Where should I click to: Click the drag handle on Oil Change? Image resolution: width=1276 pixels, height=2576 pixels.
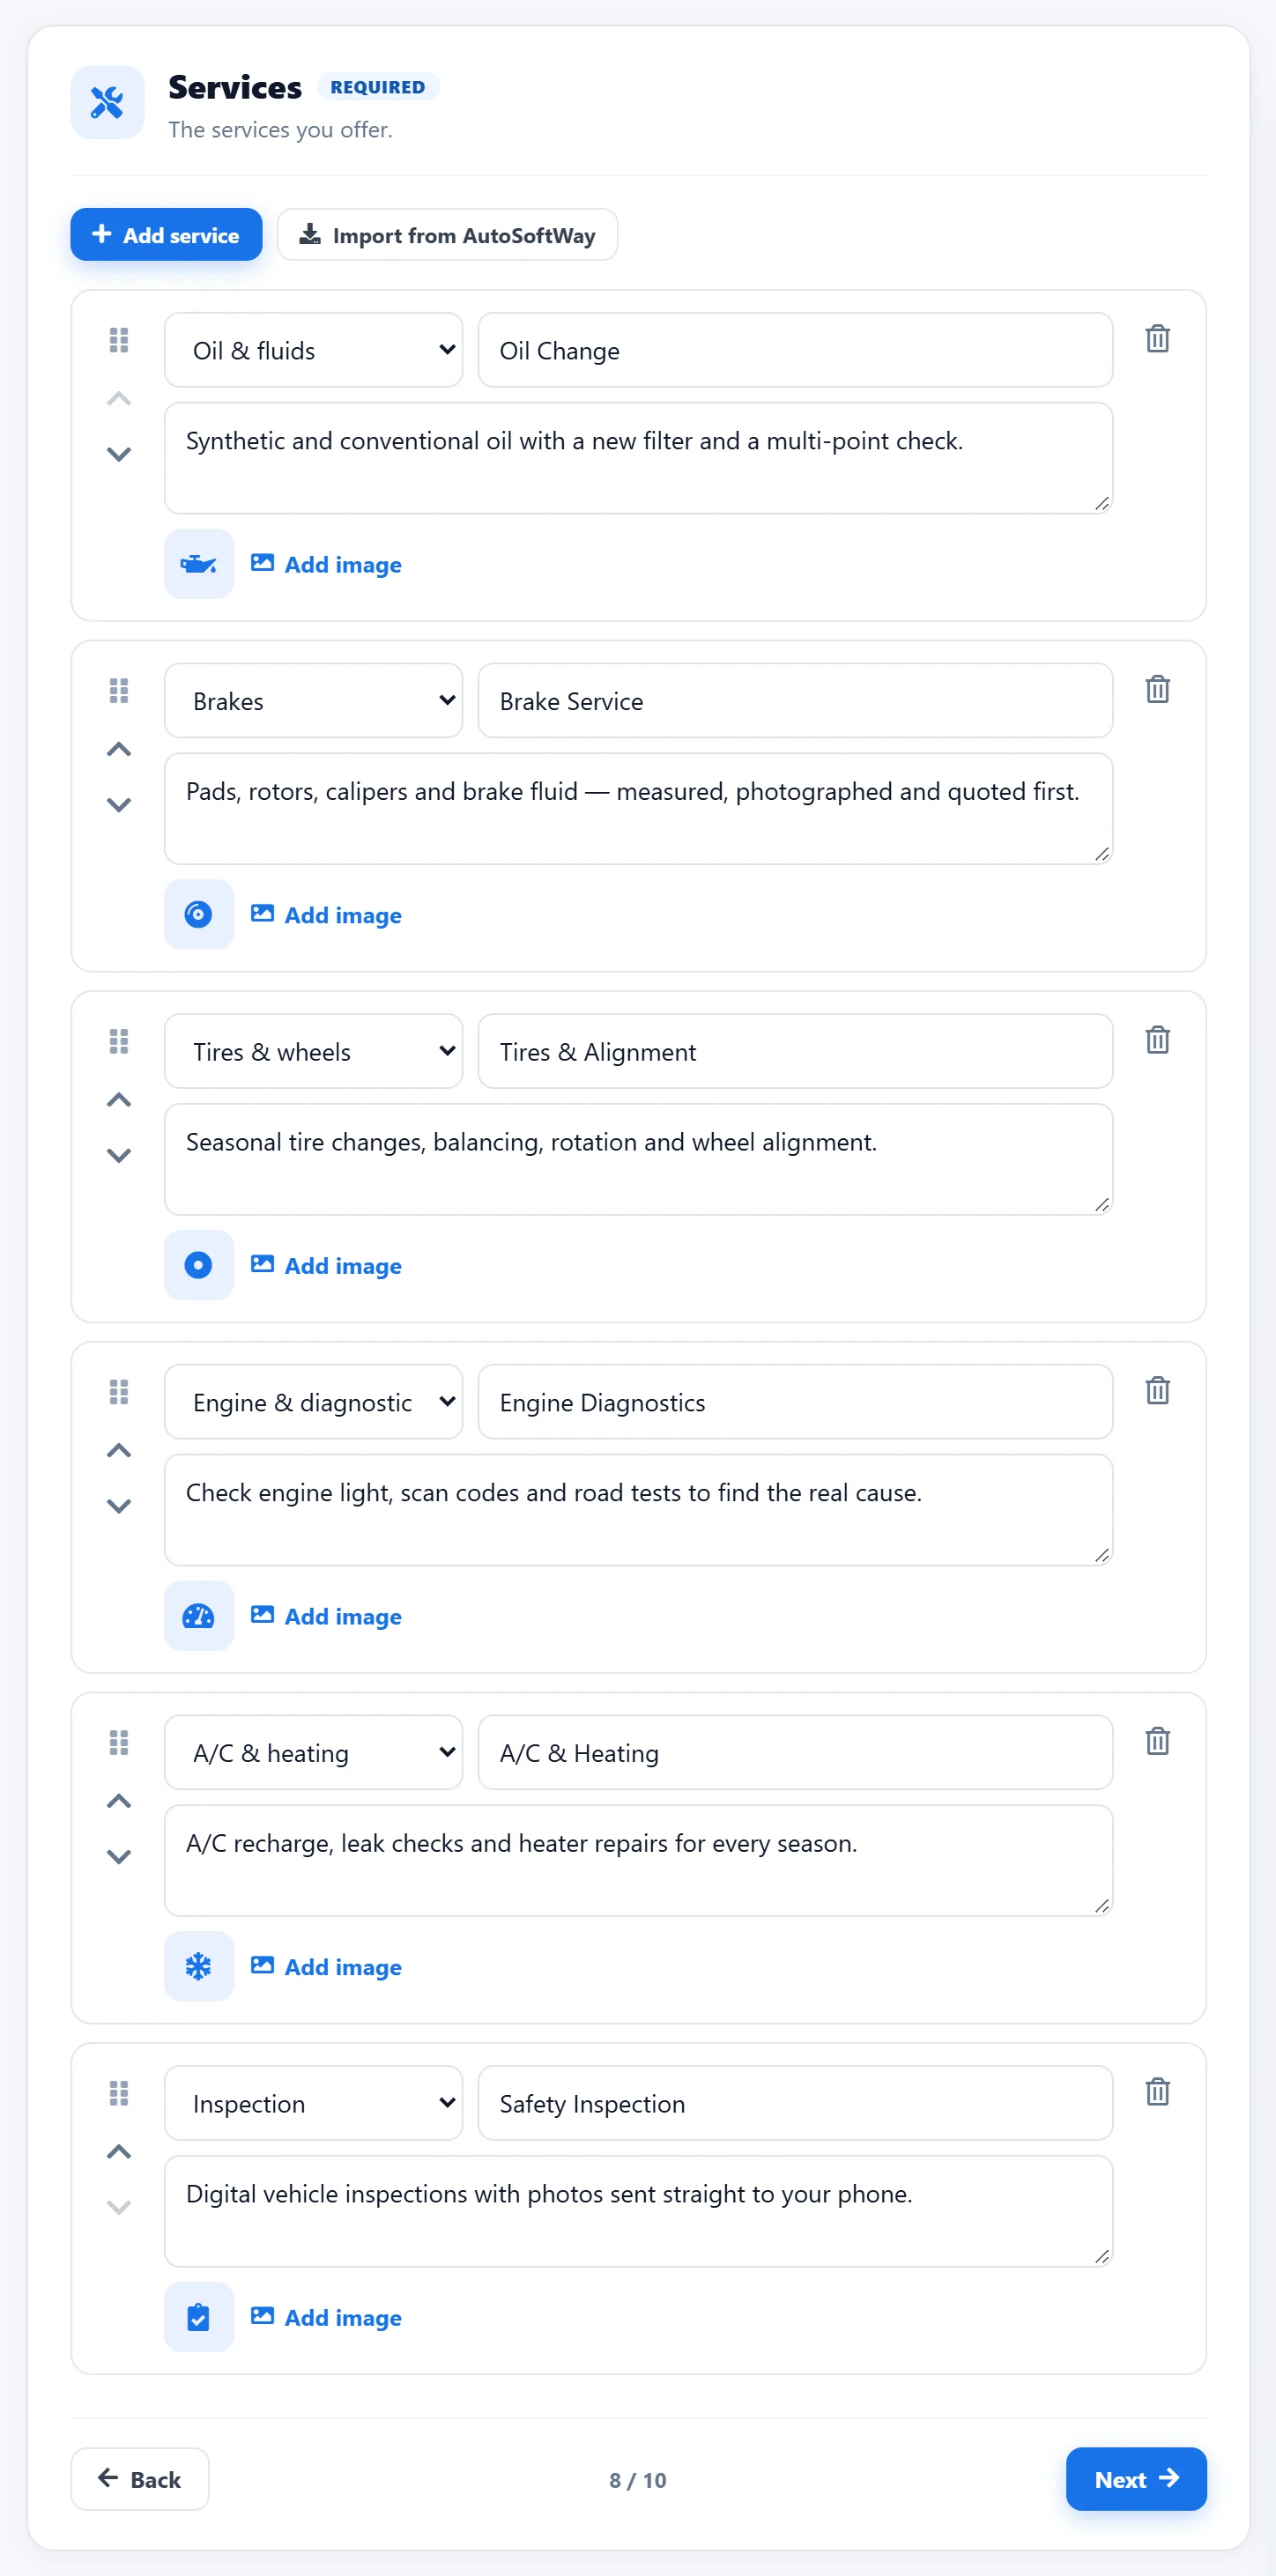click(119, 340)
